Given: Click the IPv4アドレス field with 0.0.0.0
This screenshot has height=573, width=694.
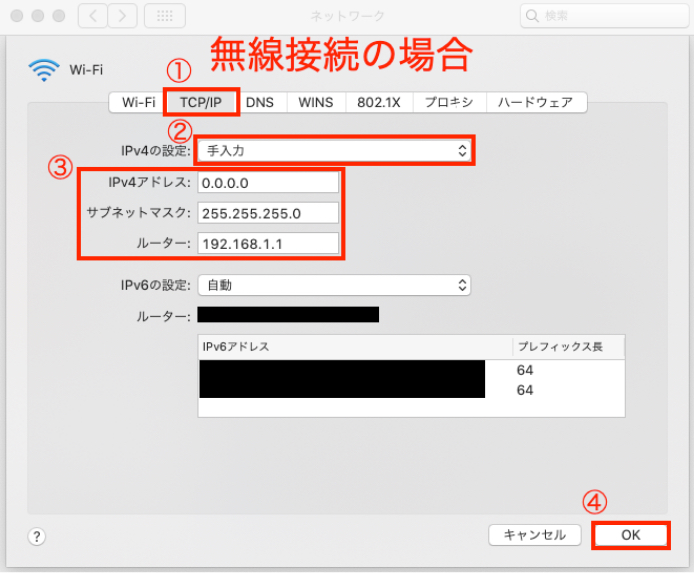Looking at the screenshot, I should click(x=268, y=183).
